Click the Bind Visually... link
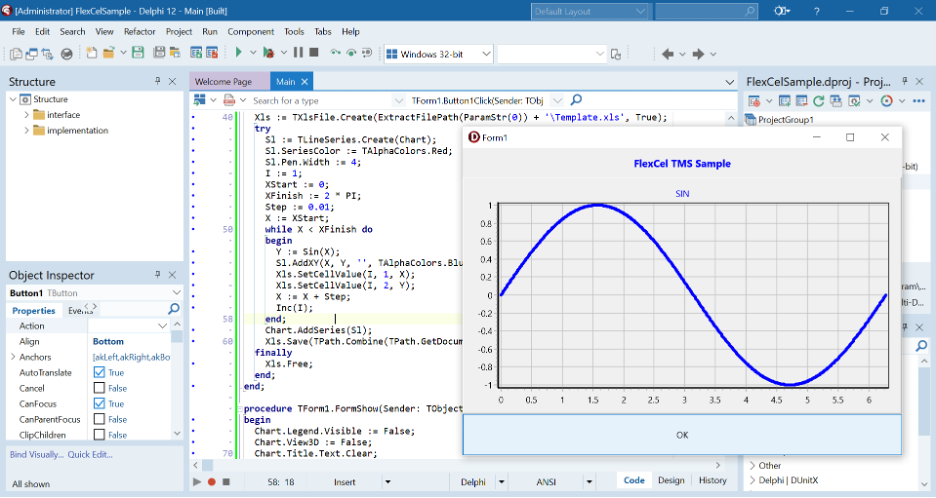 (36, 454)
